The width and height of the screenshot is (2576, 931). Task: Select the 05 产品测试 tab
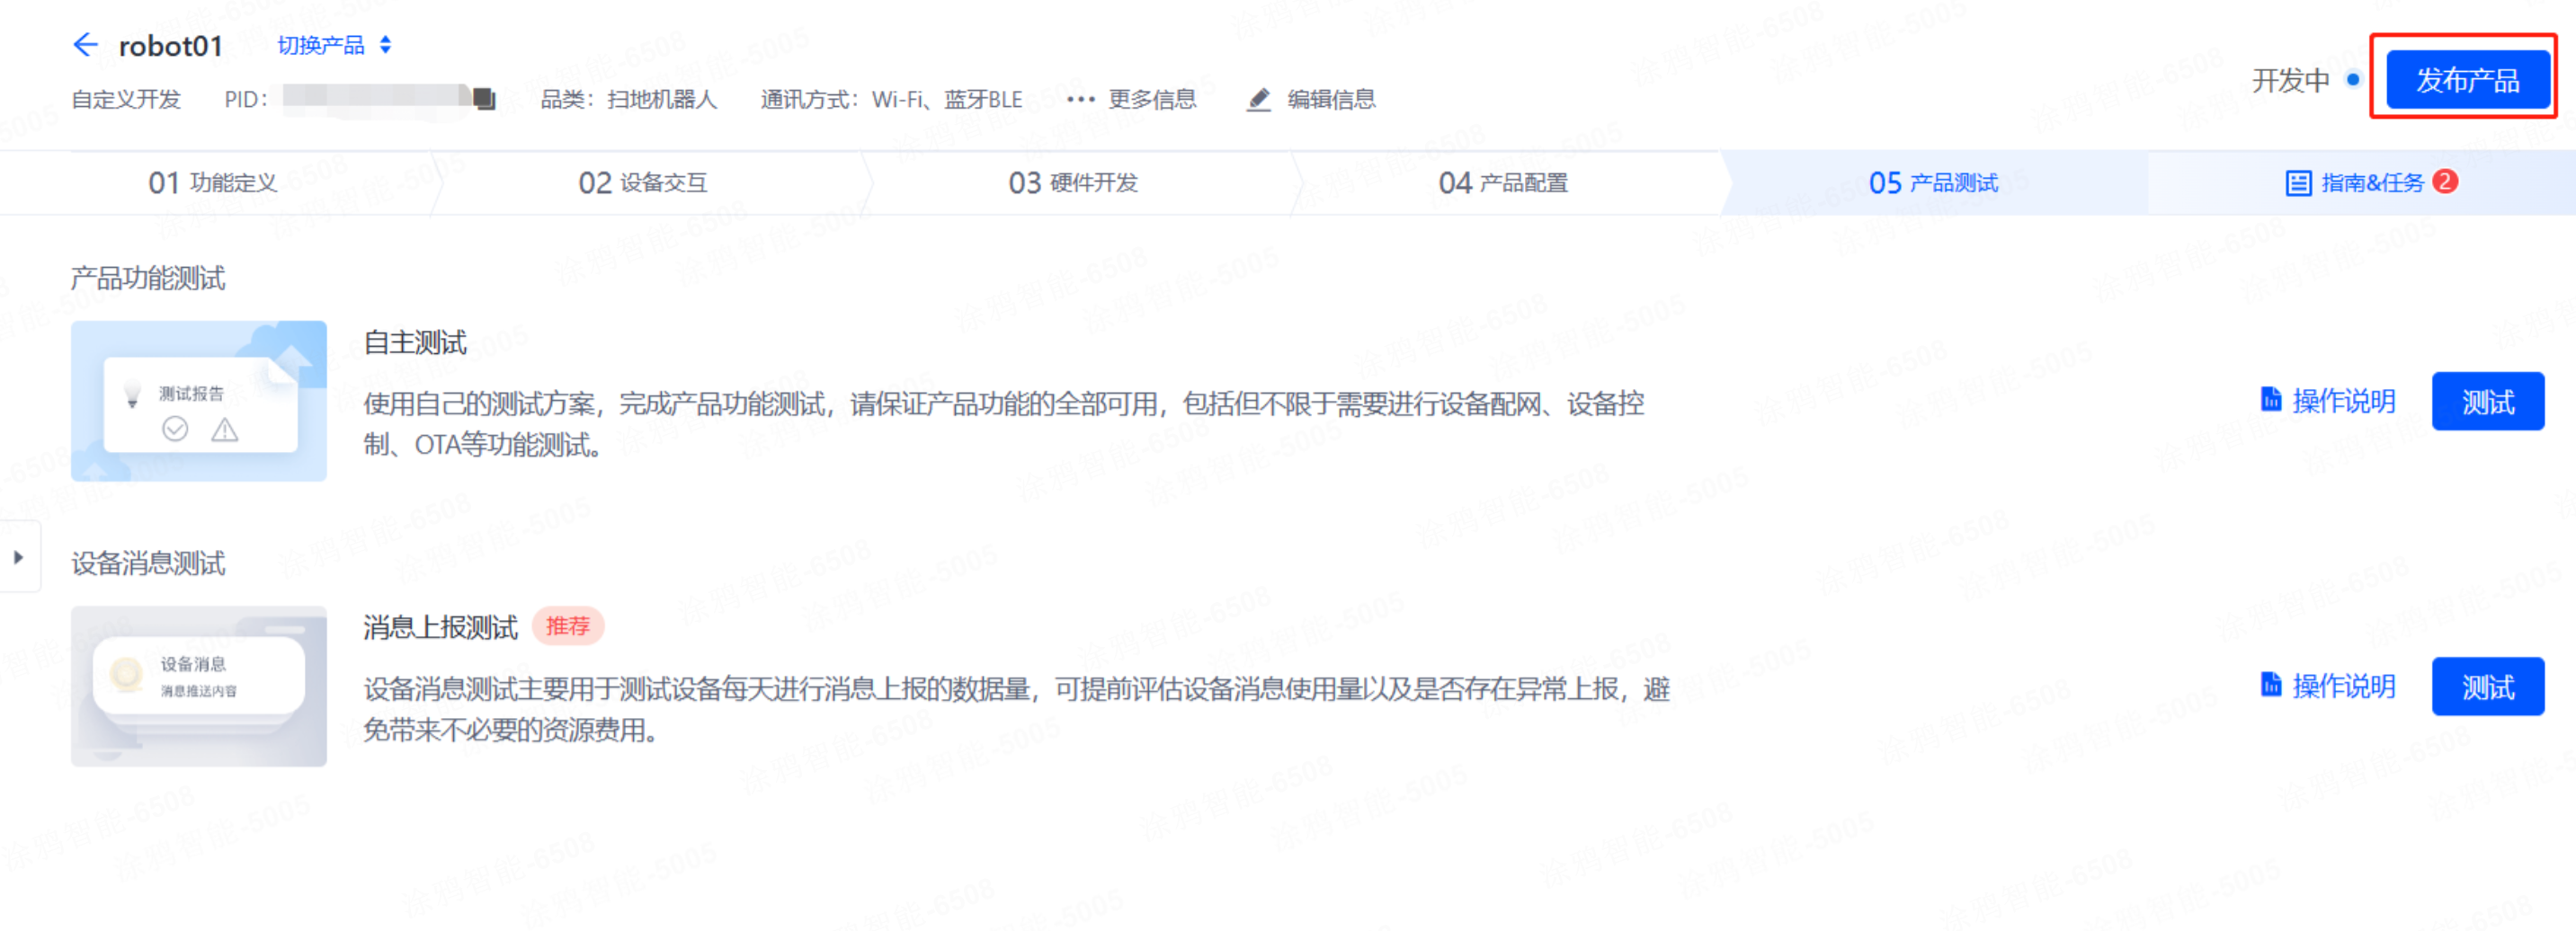(x=1932, y=183)
